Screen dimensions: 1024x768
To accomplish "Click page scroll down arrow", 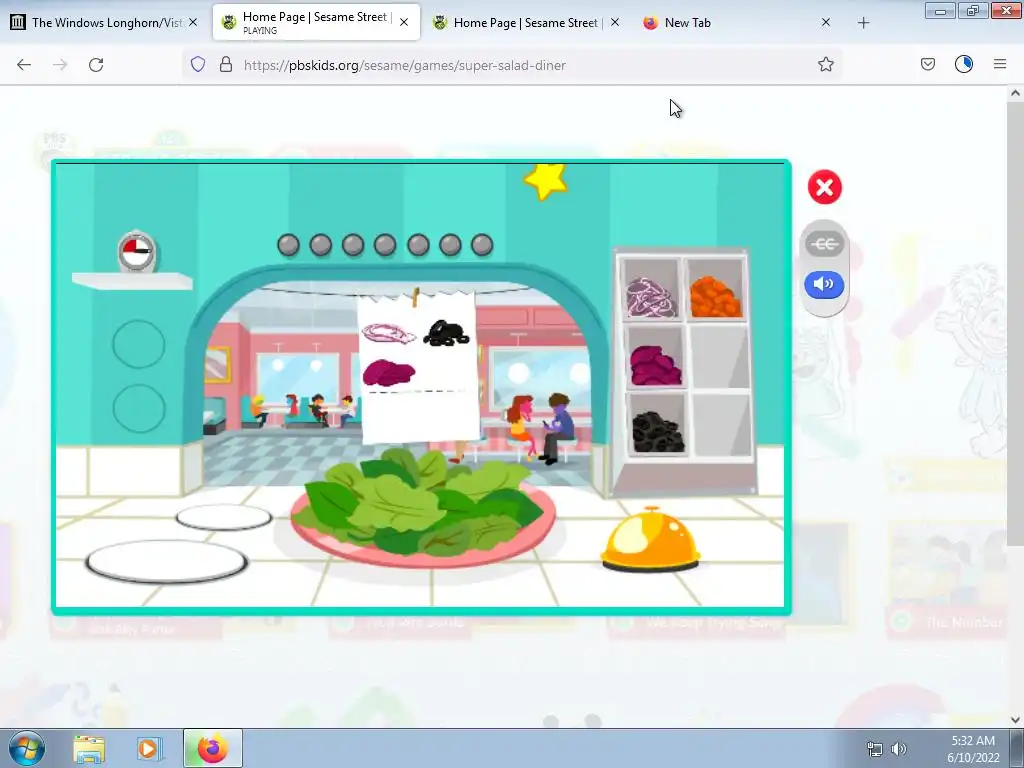I will (x=1015, y=720).
